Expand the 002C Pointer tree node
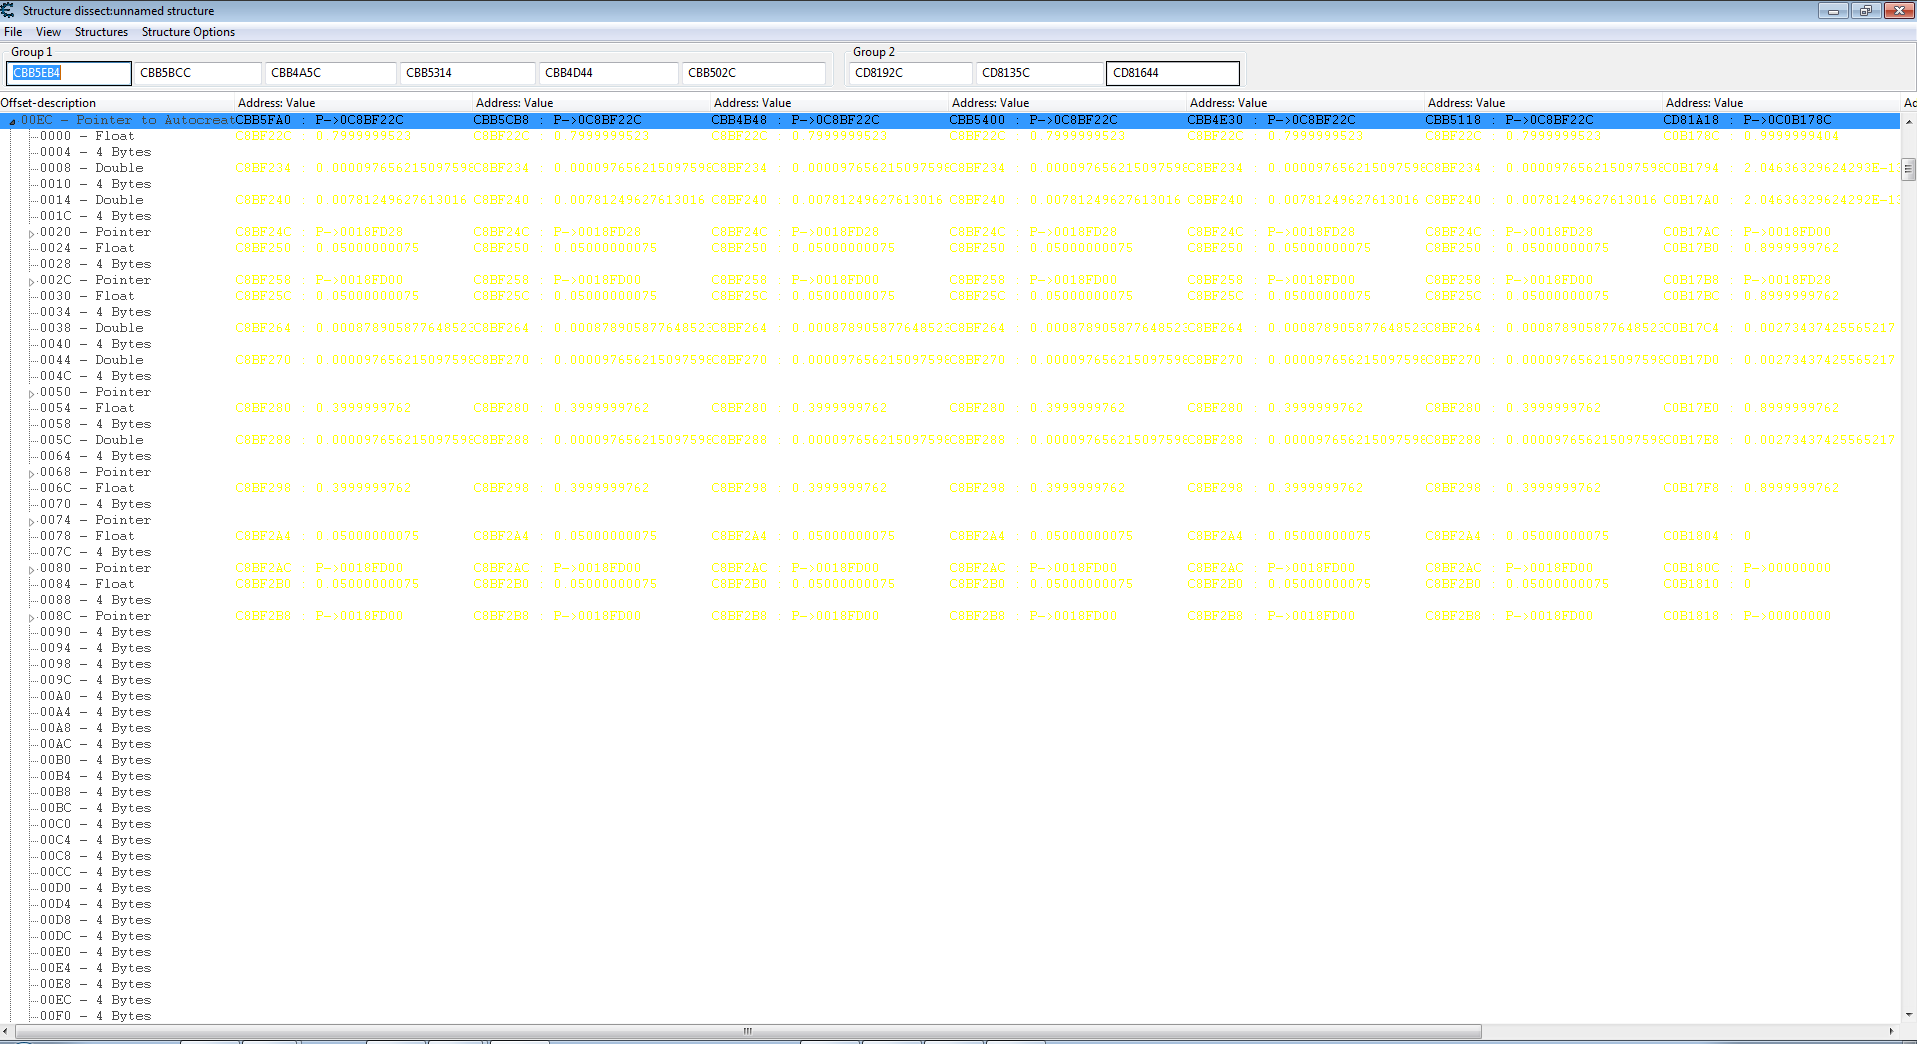 32,281
